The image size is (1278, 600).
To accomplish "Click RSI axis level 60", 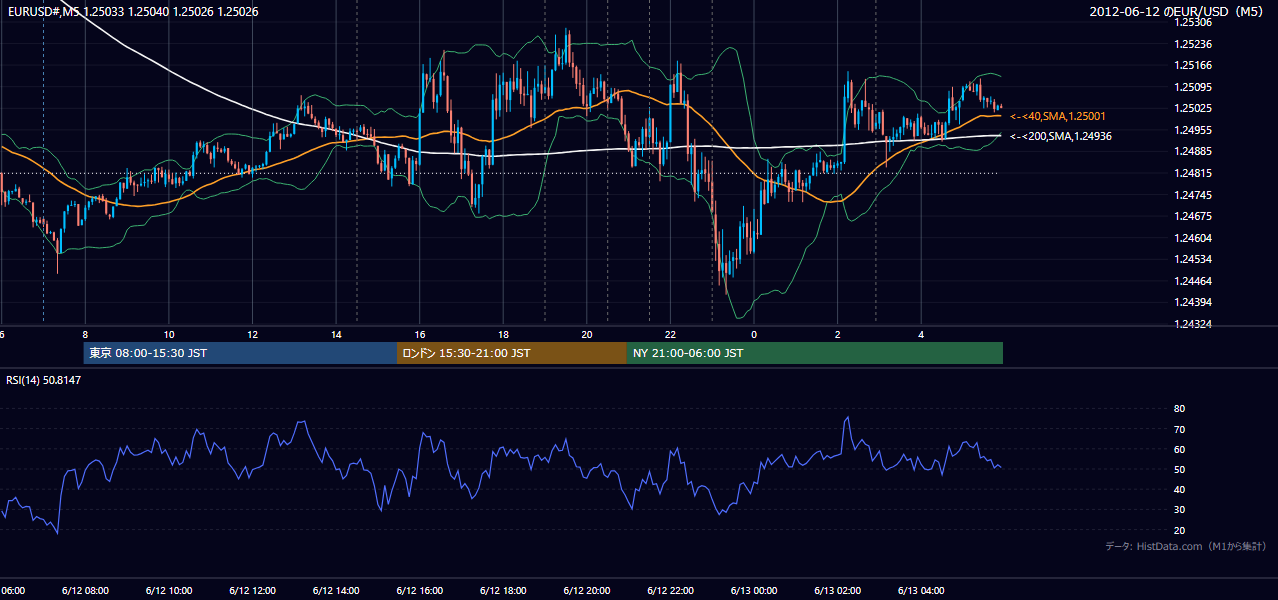I will point(1180,449).
